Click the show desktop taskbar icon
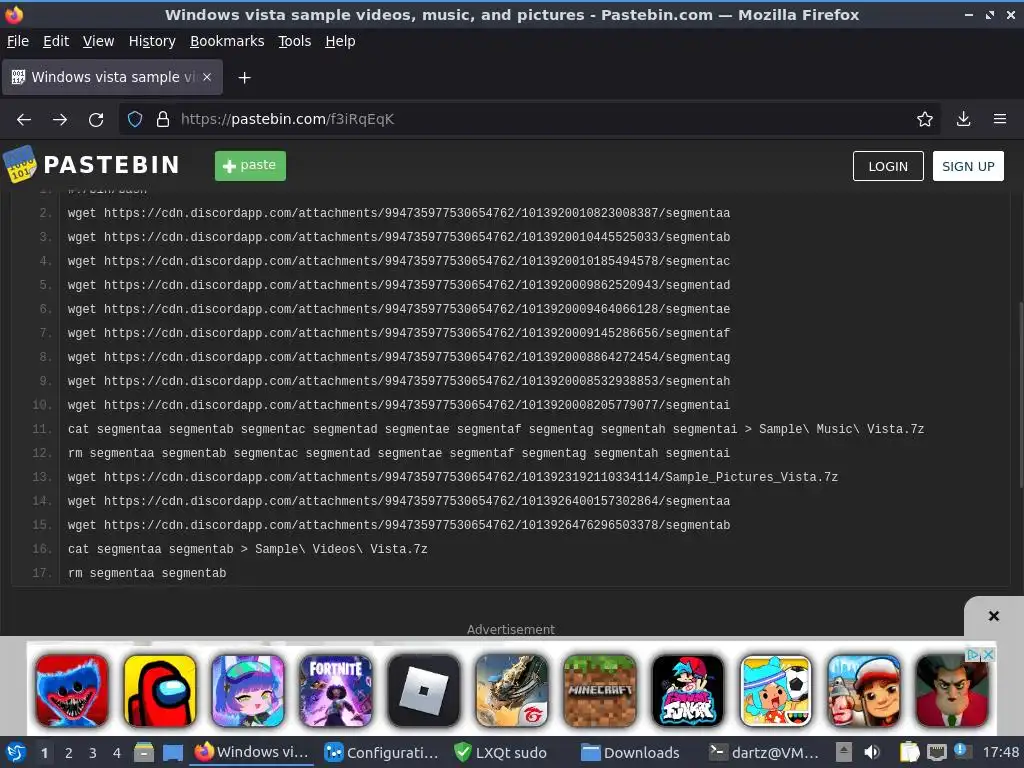Screen dimensions: 1024x768 point(173,753)
